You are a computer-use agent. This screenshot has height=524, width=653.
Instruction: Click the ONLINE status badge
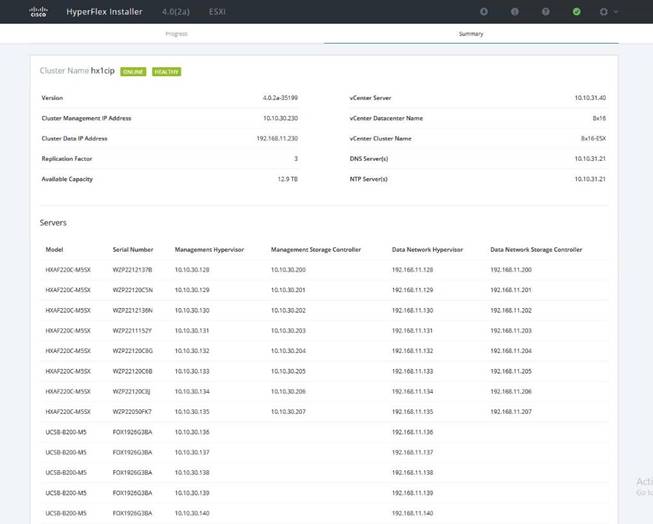coord(133,72)
